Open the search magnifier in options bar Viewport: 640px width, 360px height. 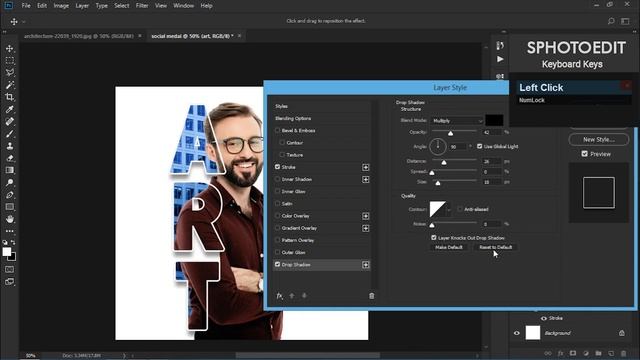tap(611, 21)
